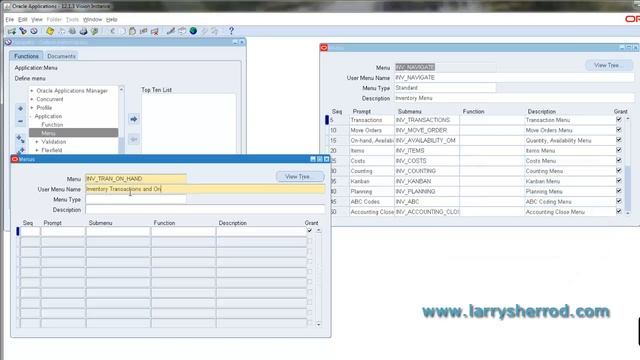Click Remove from Top Ten List arrow
Image resolution: width=640 pixels, height=360 pixels.
[133, 139]
